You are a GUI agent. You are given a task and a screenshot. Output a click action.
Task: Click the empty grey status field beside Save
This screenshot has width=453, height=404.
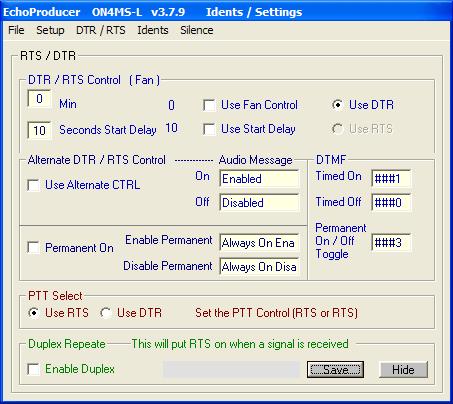[231, 369]
